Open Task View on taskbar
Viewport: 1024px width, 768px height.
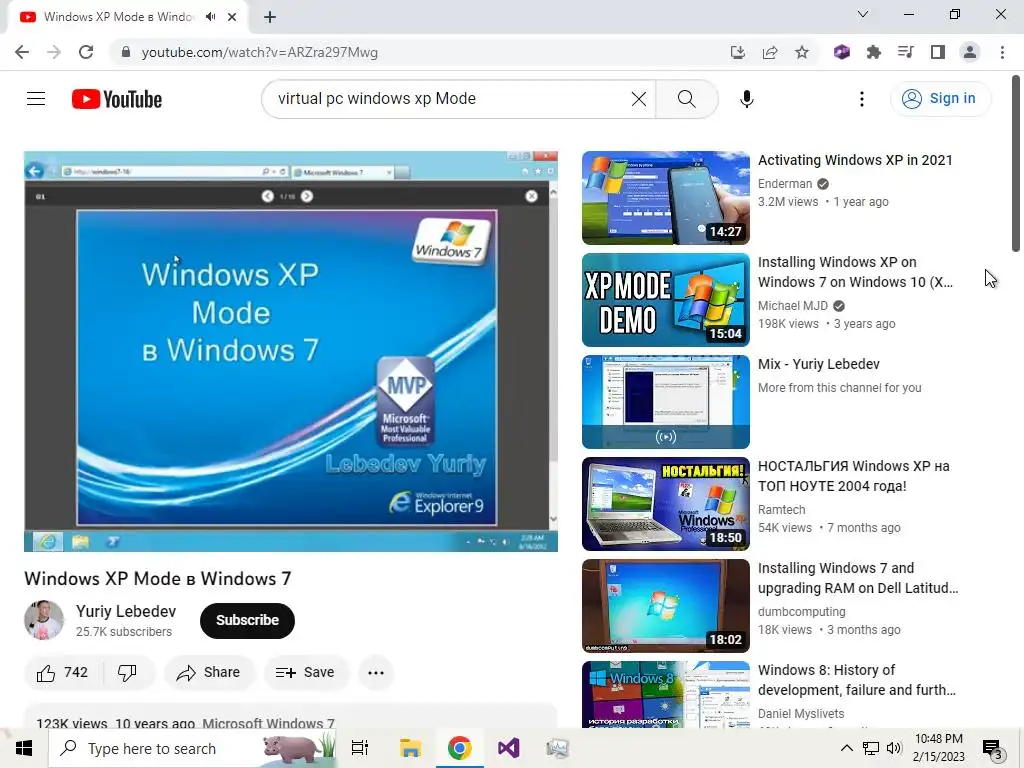(360, 748)
